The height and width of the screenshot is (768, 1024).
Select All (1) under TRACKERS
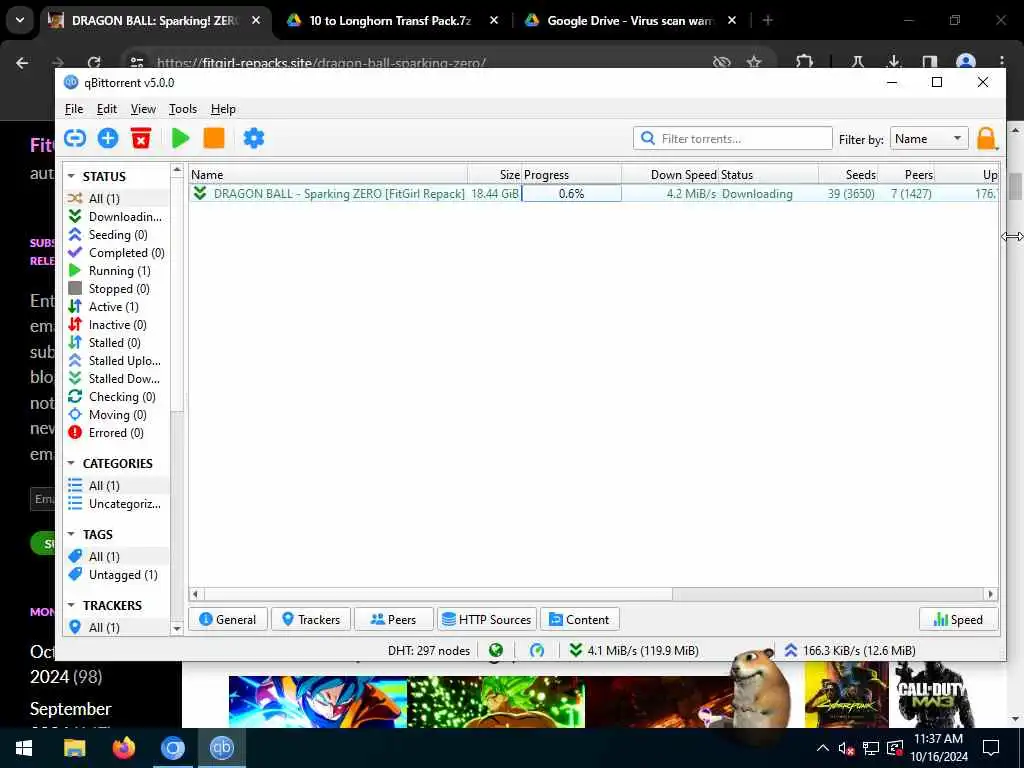[116, 627]
